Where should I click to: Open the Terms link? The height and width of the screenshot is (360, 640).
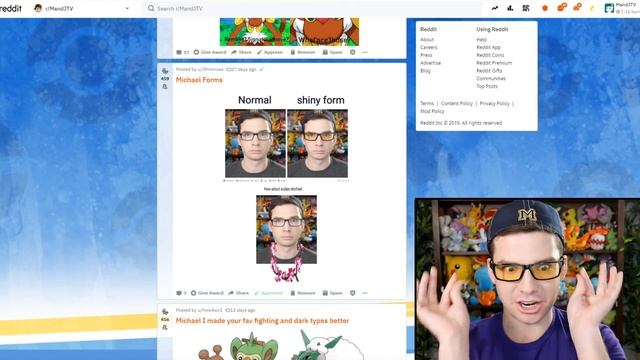tap(427, 103)
